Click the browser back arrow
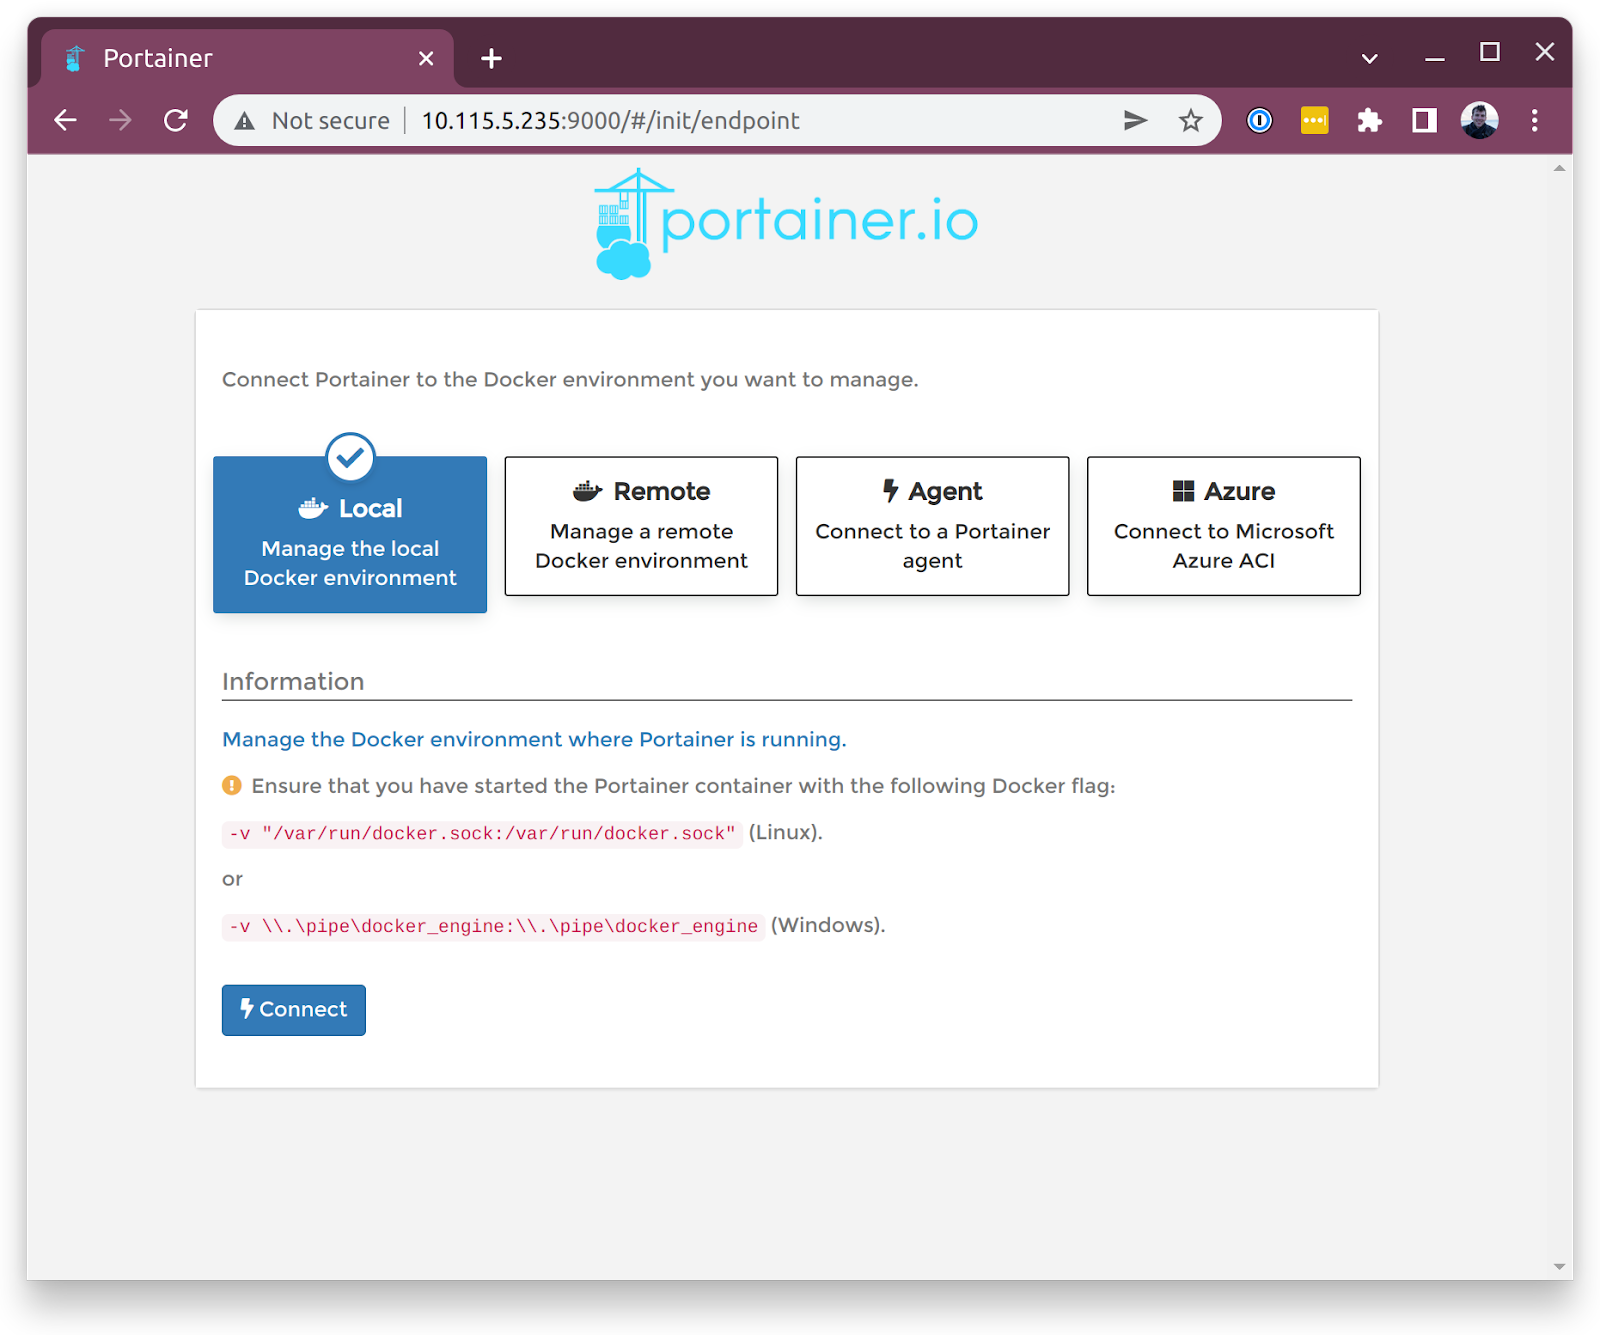 point(66,121)
